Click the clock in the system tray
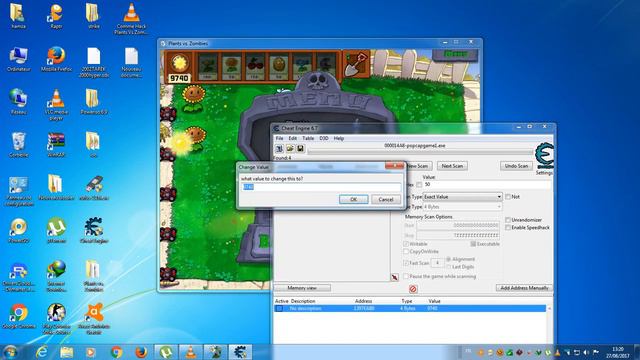The width and height of the screenshot is (640, 360). [618, 352]
